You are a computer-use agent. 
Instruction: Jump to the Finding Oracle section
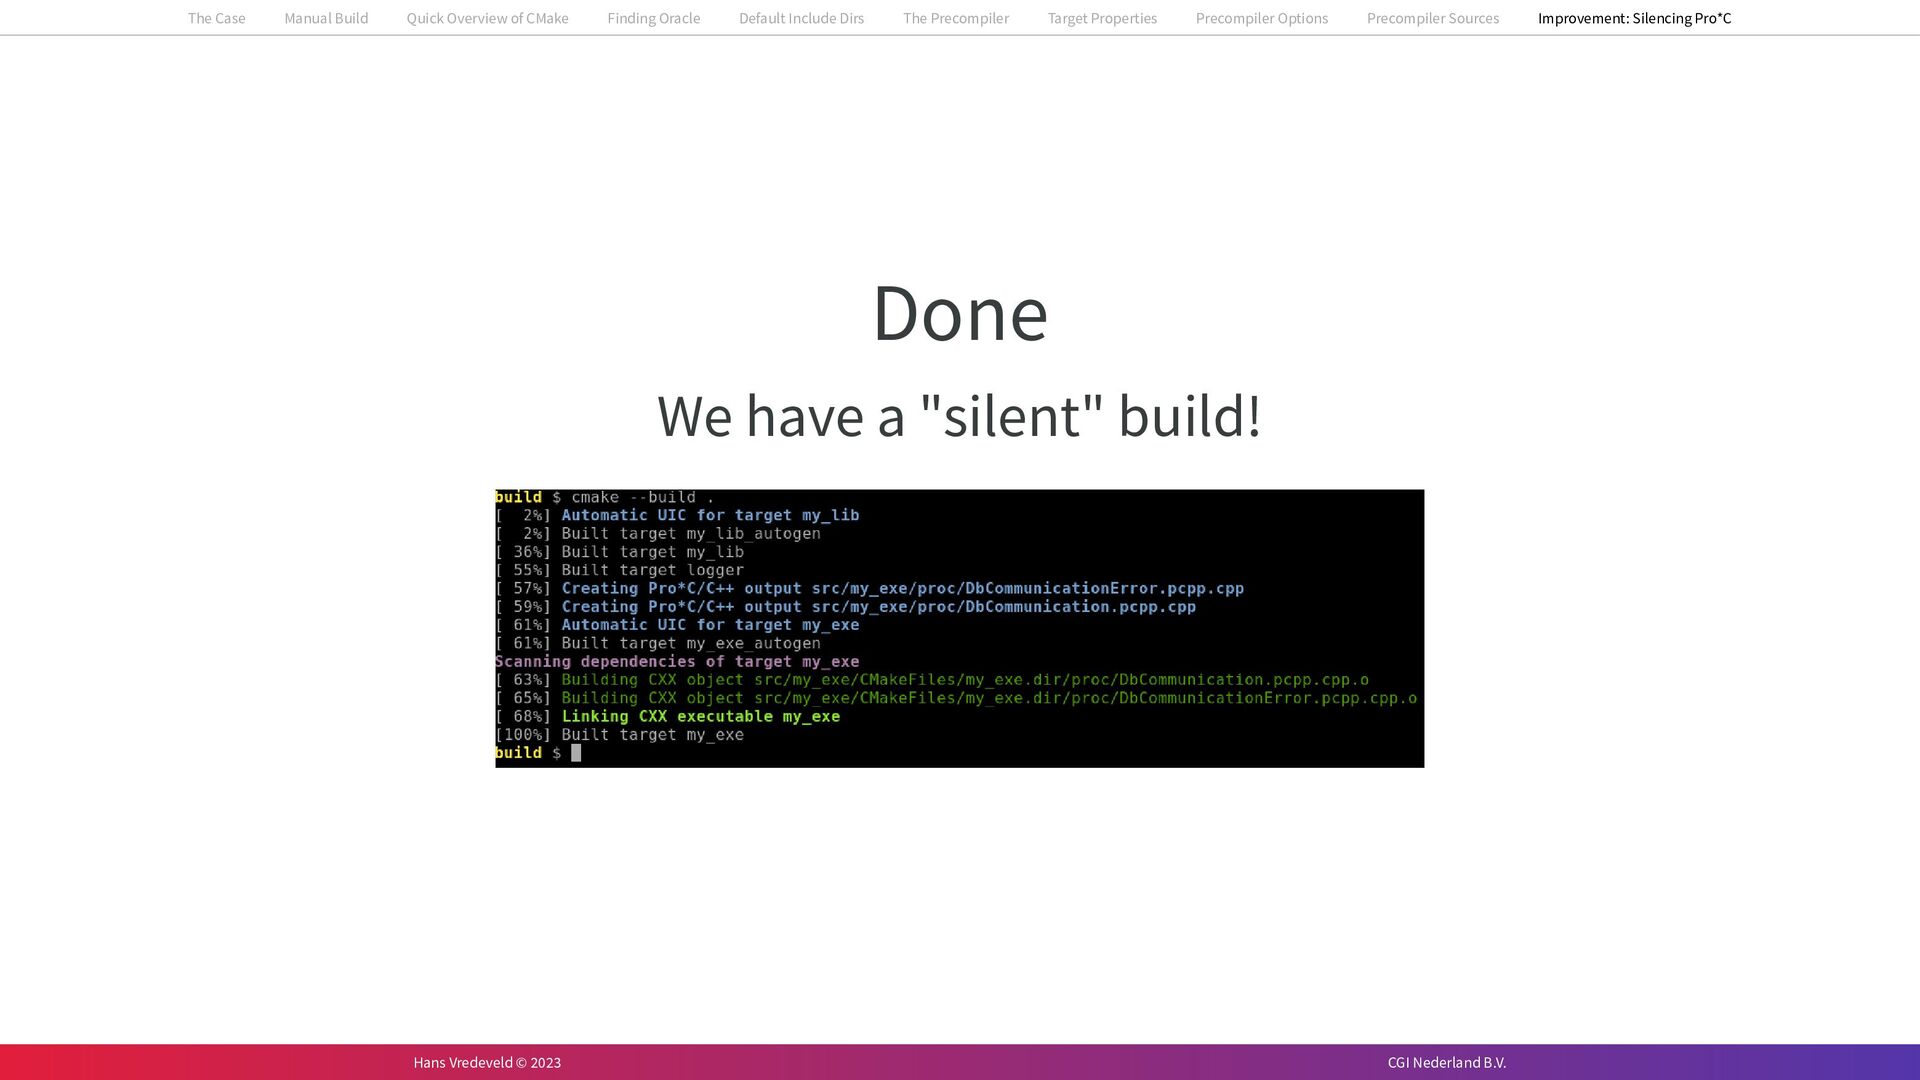[653, 18]
